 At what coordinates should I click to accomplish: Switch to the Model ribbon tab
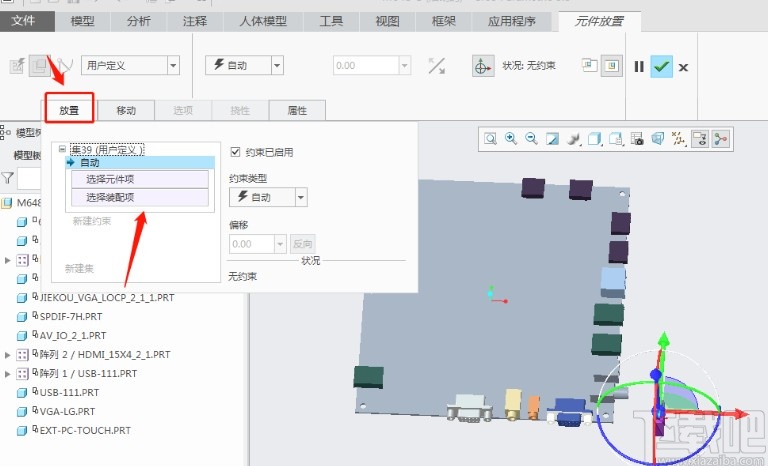(82, 22)
